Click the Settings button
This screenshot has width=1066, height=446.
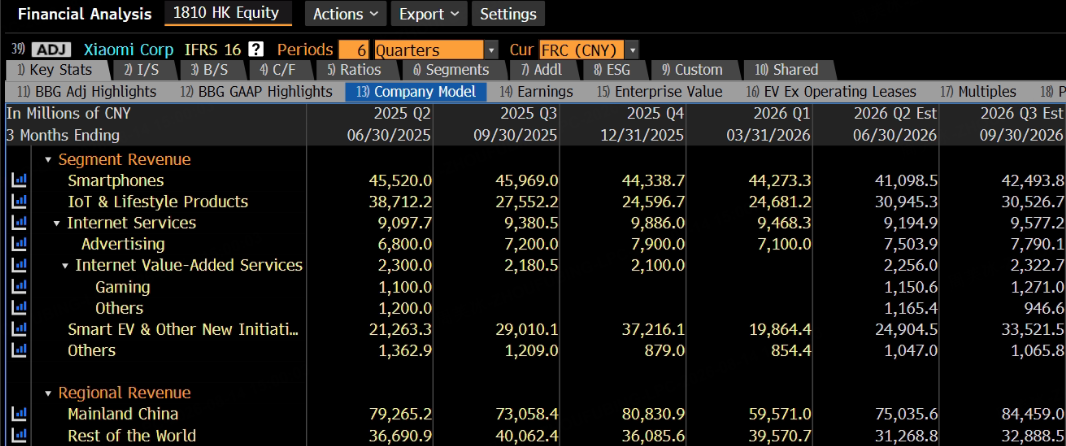tap(508, 14)
